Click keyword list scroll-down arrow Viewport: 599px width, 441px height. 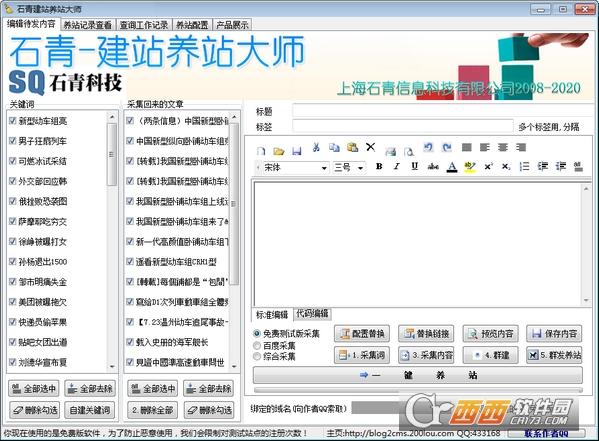click(112, 366)
